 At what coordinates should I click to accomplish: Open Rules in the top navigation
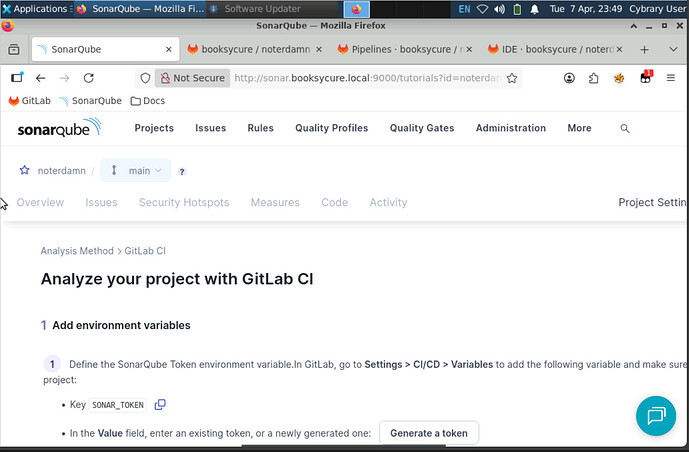click(x=261, y=128)
